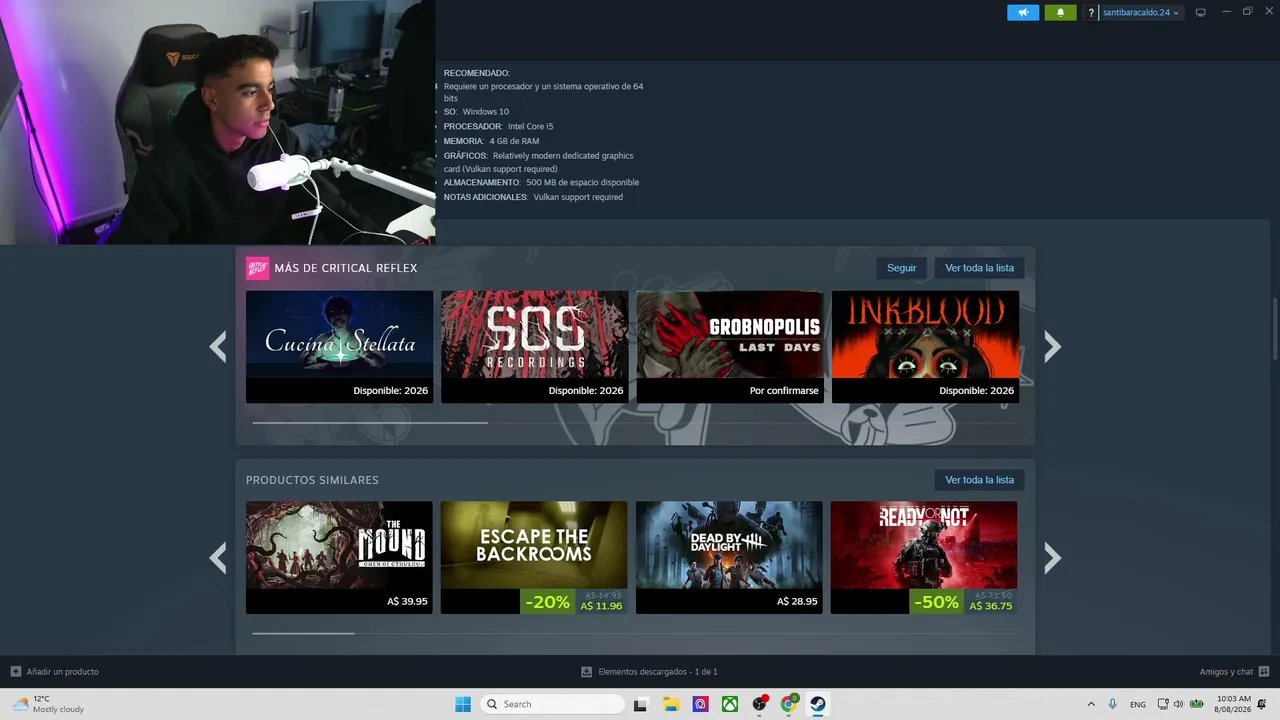Open the clock and calendar flyout
This screenshot has width=1280, height=720.
click(x=1235, y=704)
